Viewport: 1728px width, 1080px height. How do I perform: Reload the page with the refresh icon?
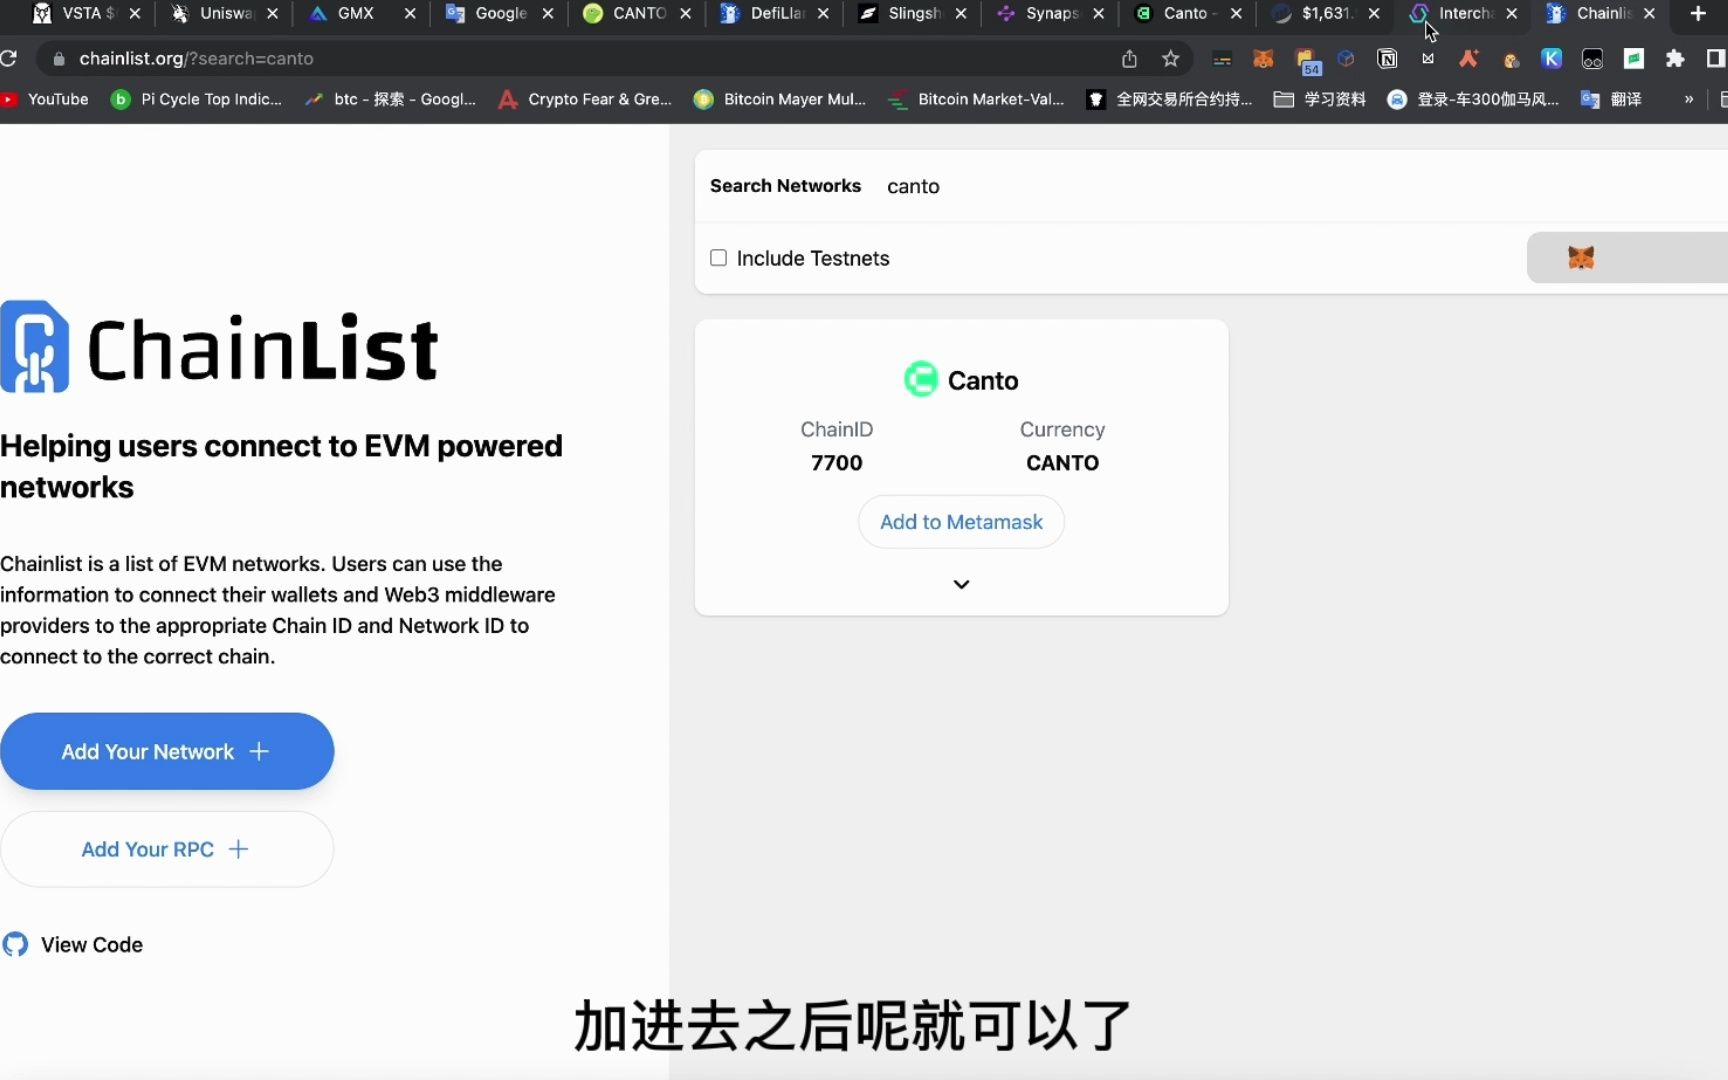(x=9, y=58)
